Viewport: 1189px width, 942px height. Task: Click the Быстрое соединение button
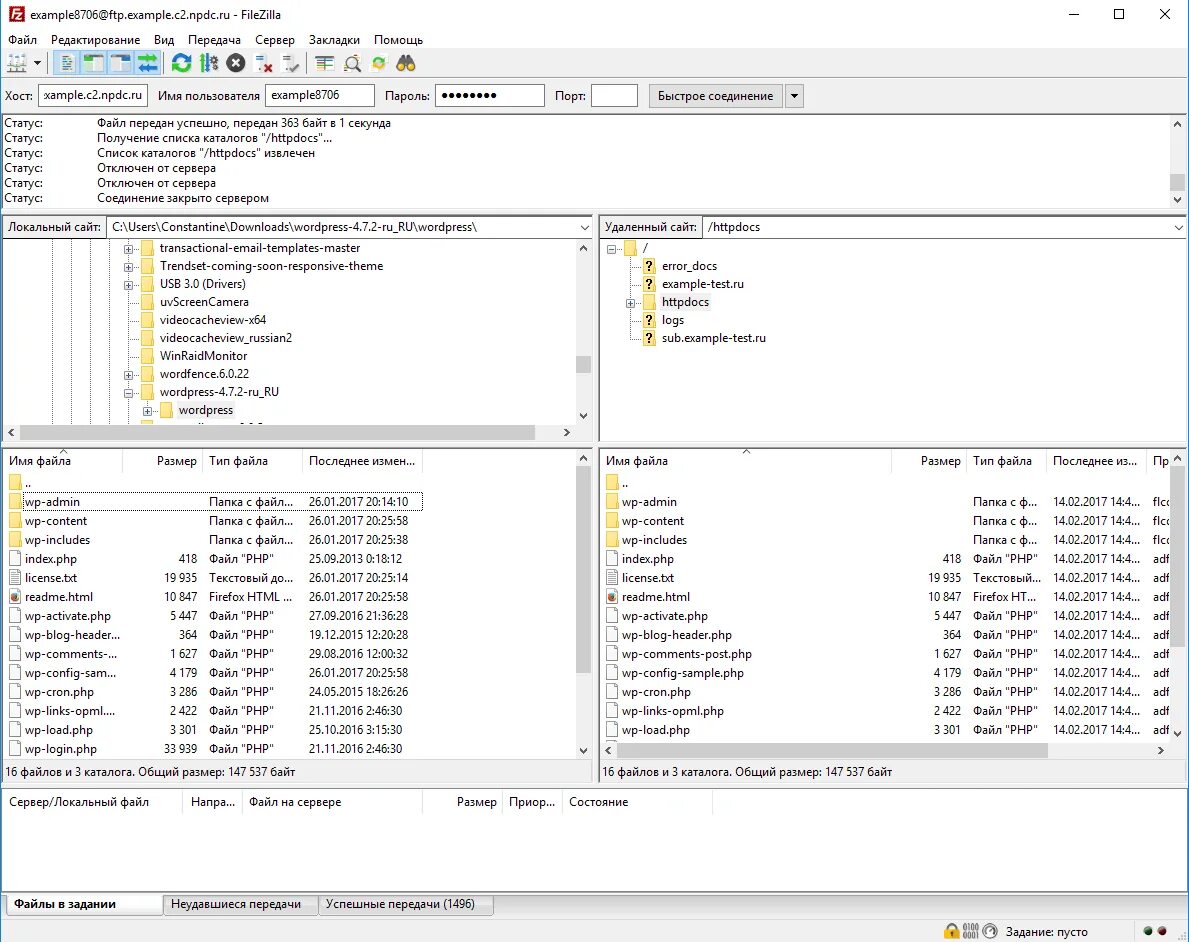(x=715, y=96)
